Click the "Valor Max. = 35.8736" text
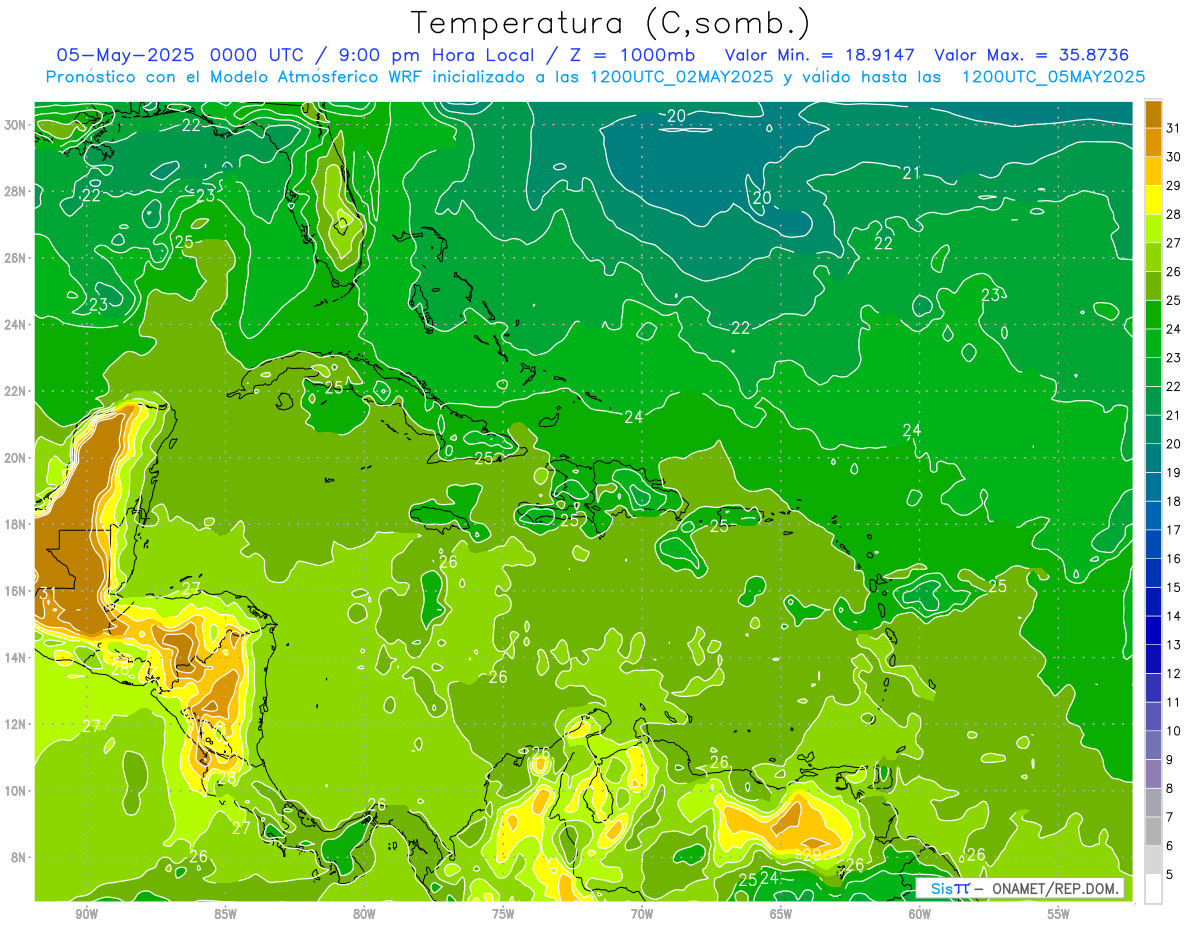The width and height of the screenshot is (1200, 927). pyautogui.click(x=1032, y=55)
